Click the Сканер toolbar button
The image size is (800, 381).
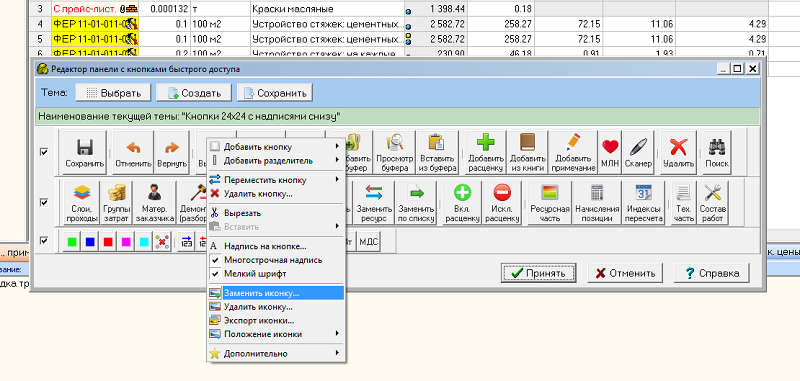(638, 152)
